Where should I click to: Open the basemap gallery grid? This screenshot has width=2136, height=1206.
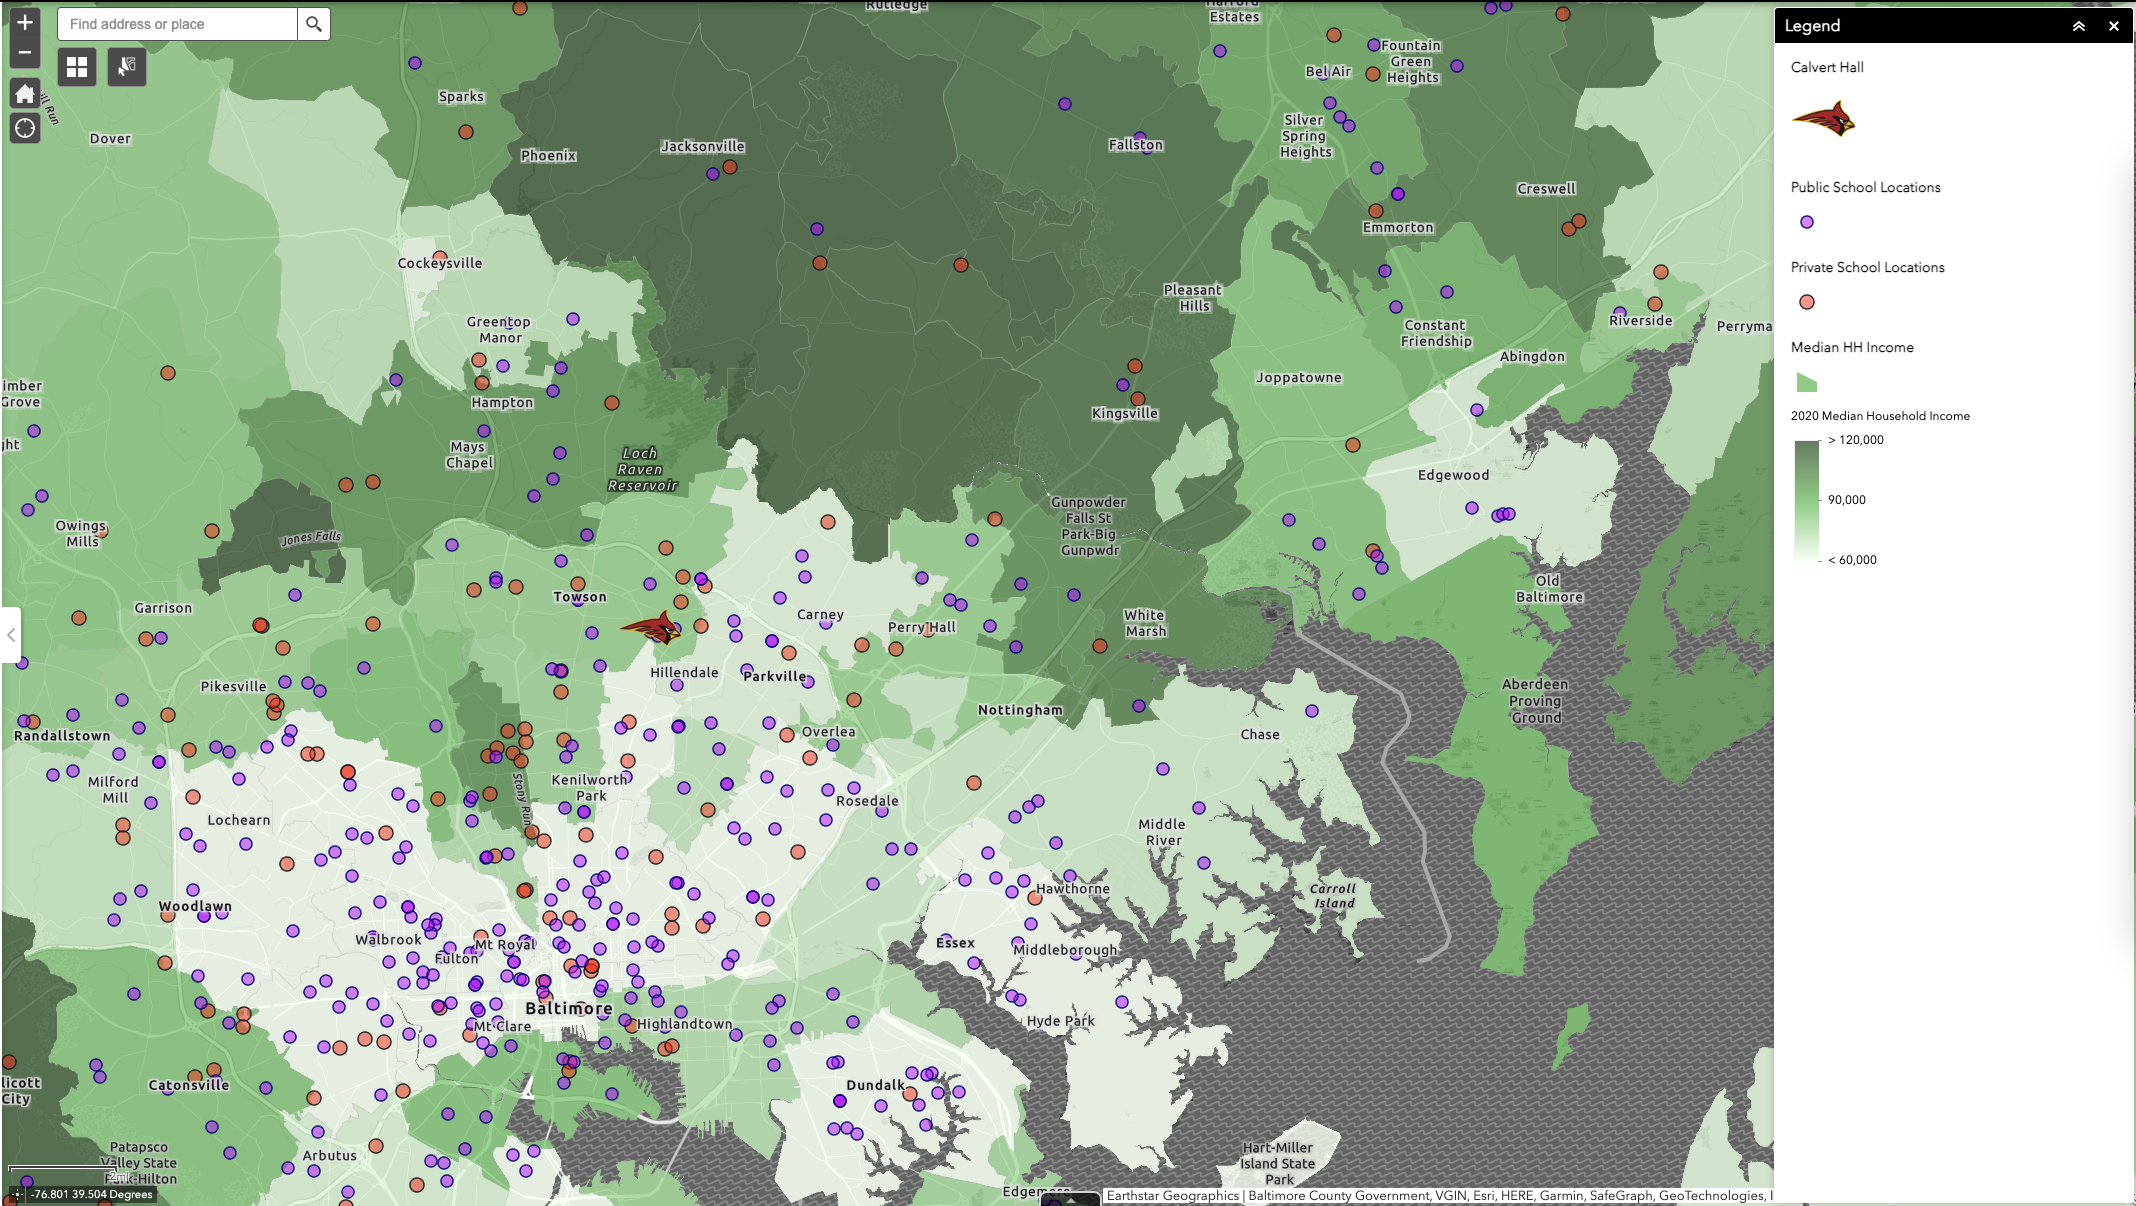[x=77, y=67]
